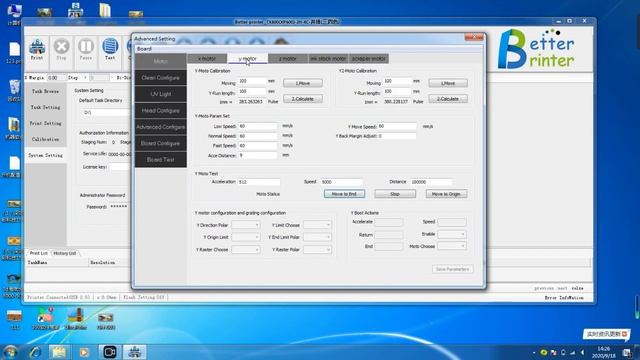Expand the Moto Choose dropdown
Viewport: 640px width, 360px height.
tap(452, 246)
